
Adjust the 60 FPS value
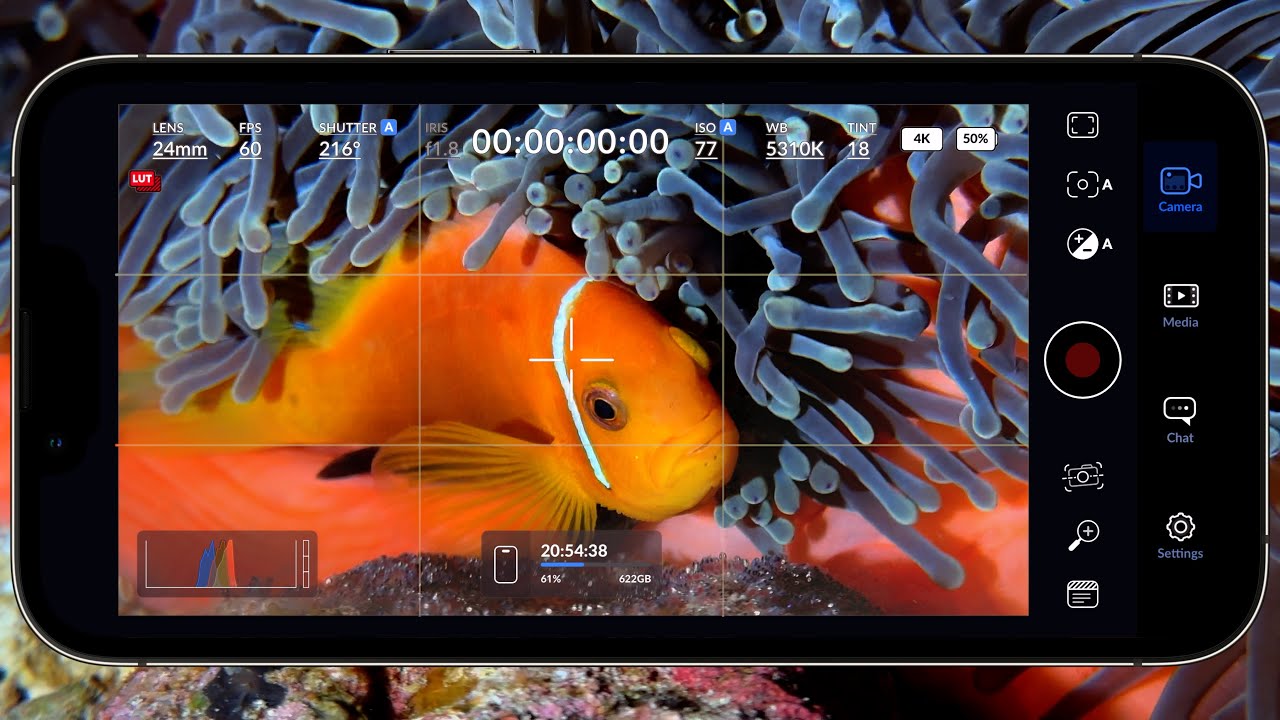click(250, 141)
